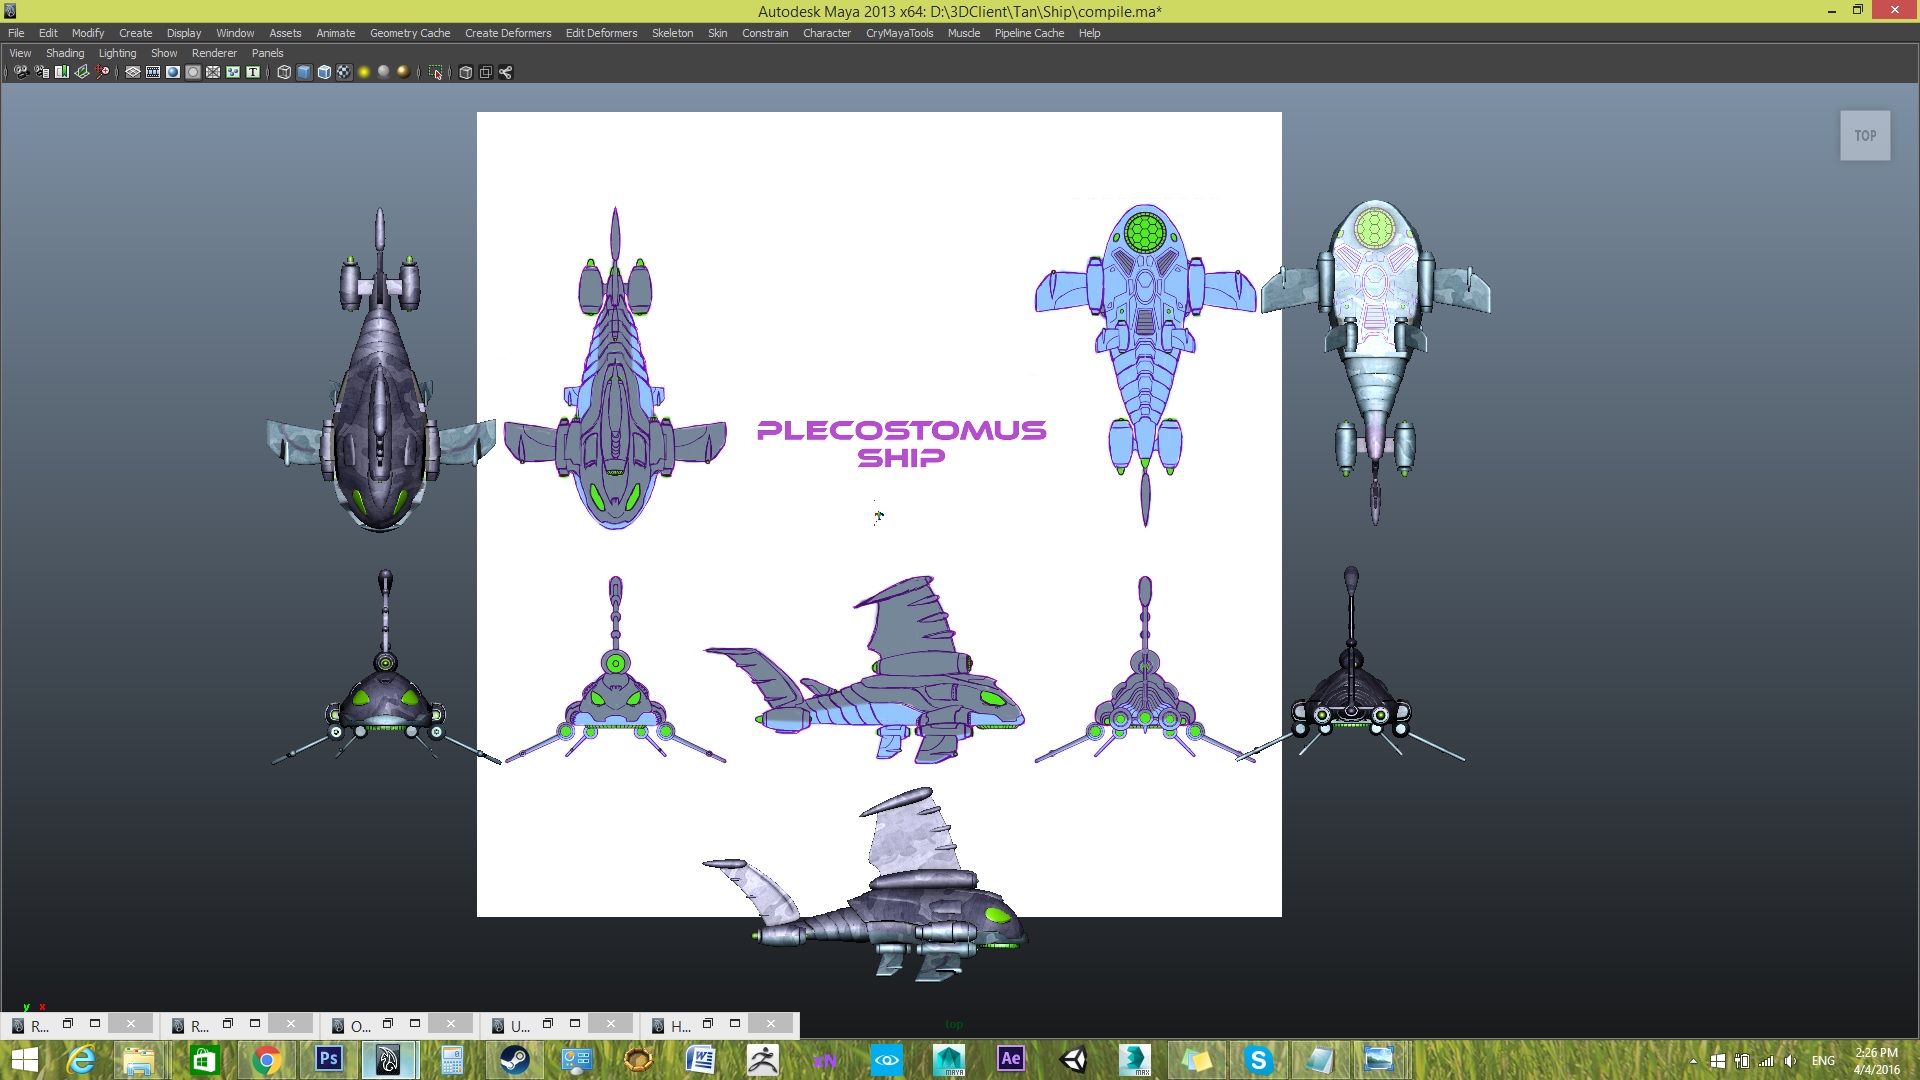Toggle the Film Gate display
1920x1080 pixels.
(x=153, y=72)
